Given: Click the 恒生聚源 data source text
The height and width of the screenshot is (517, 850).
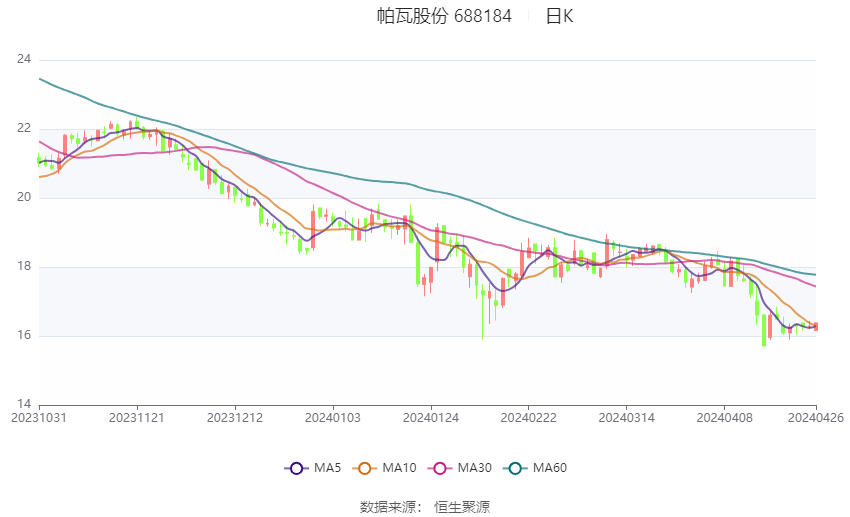Looking at the screenshot, I should click(x=462, y=507).
